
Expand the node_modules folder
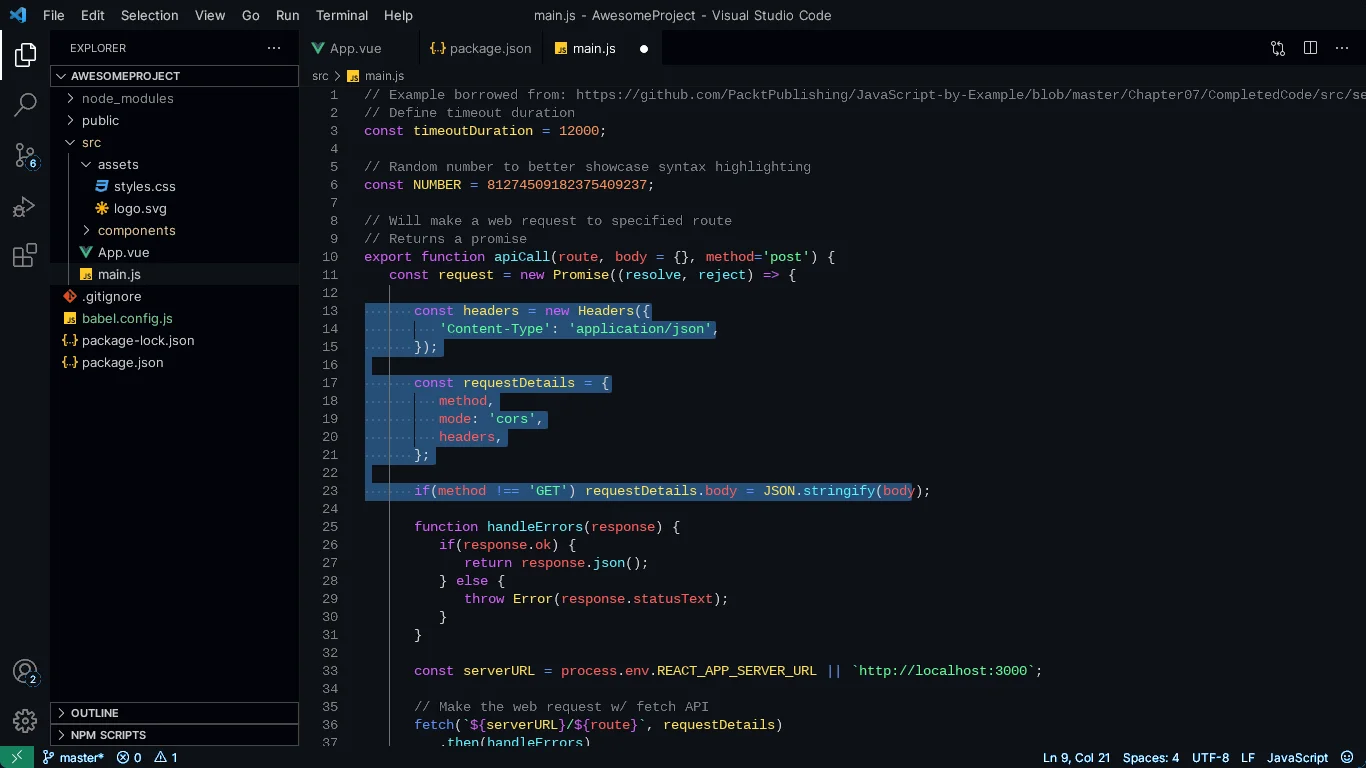click(x=175, y=98)
